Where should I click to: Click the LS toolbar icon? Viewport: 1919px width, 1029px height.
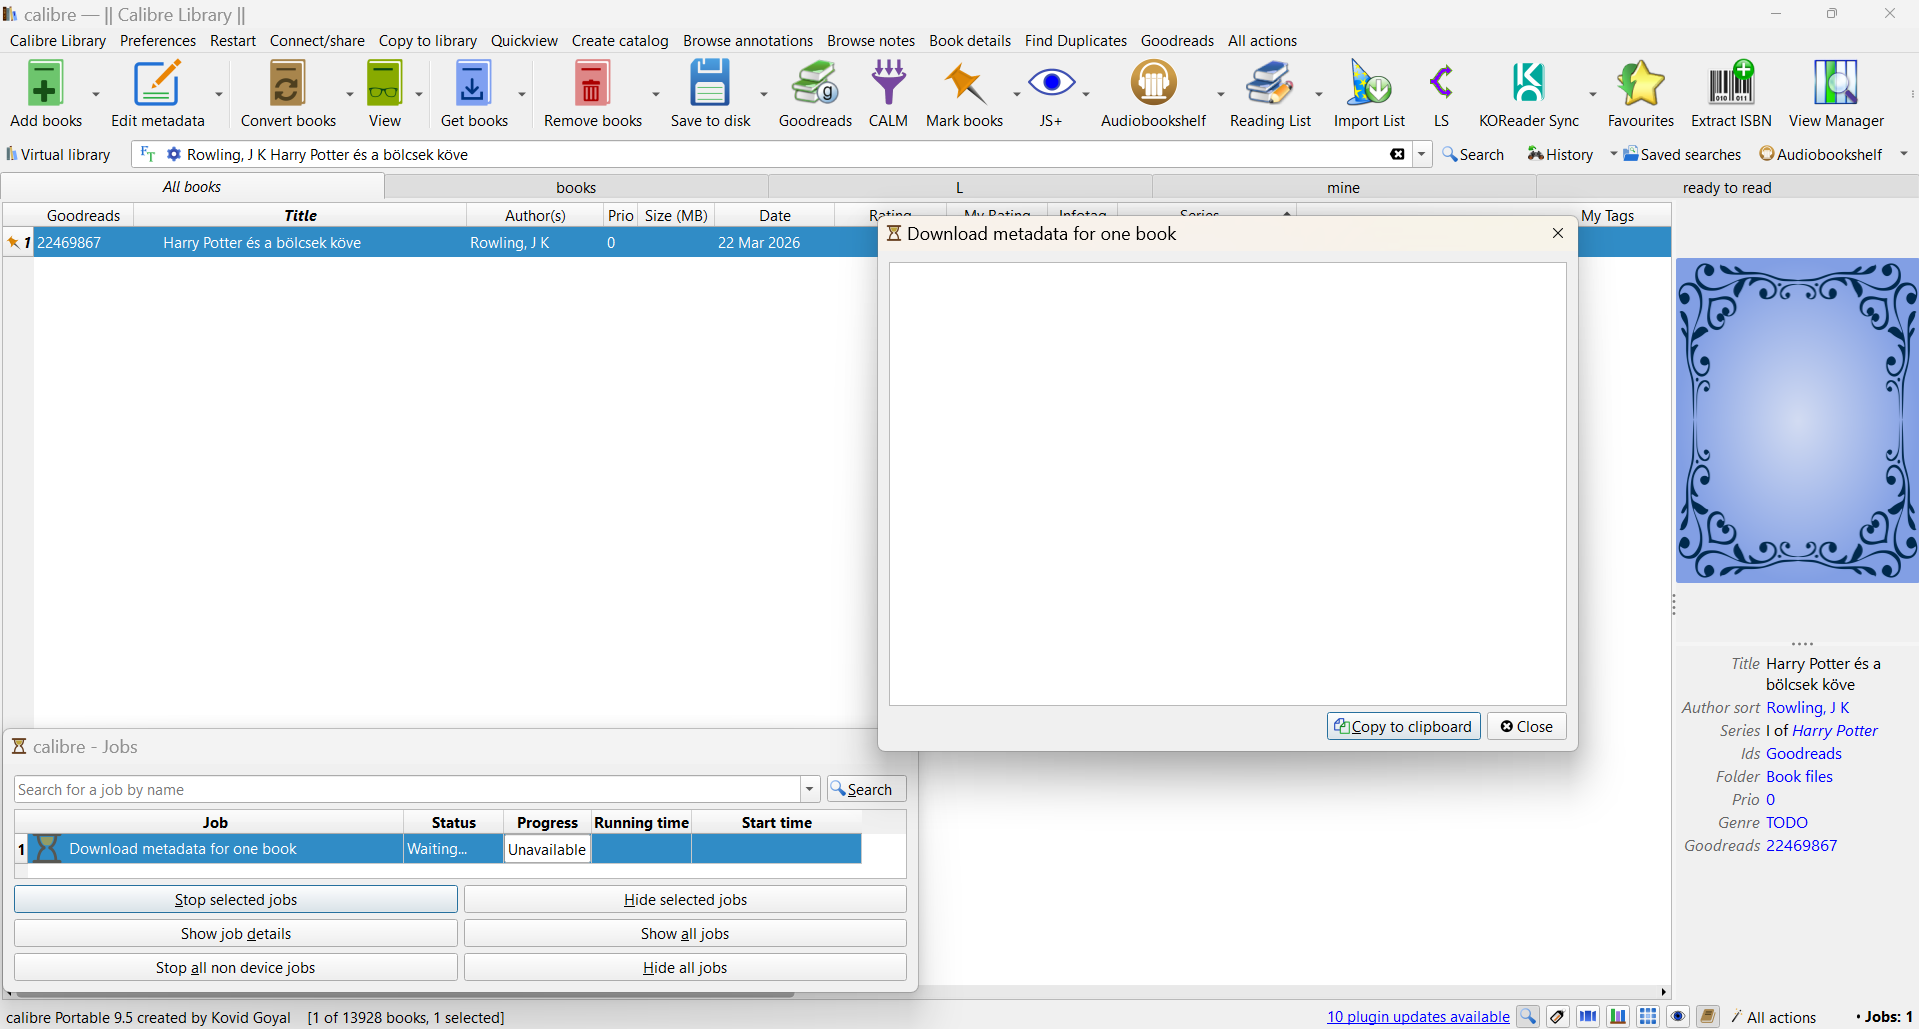[1441, 84]
